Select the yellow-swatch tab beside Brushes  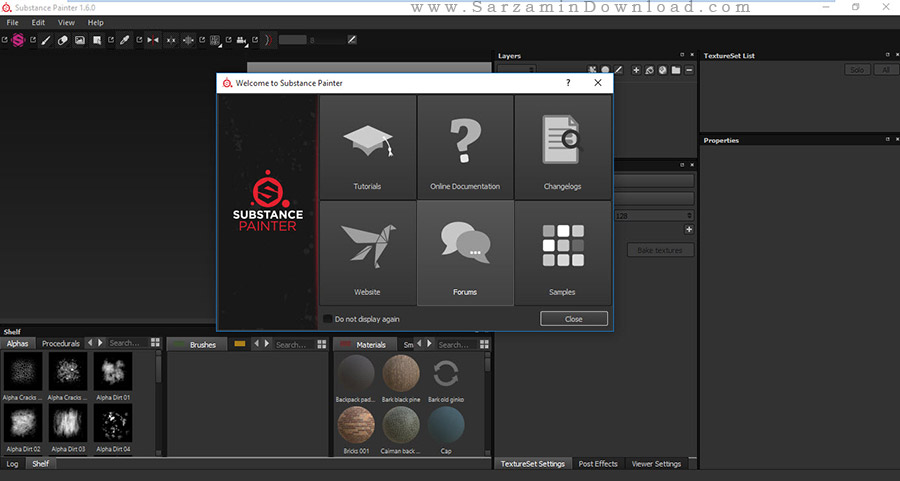(240, 344)
